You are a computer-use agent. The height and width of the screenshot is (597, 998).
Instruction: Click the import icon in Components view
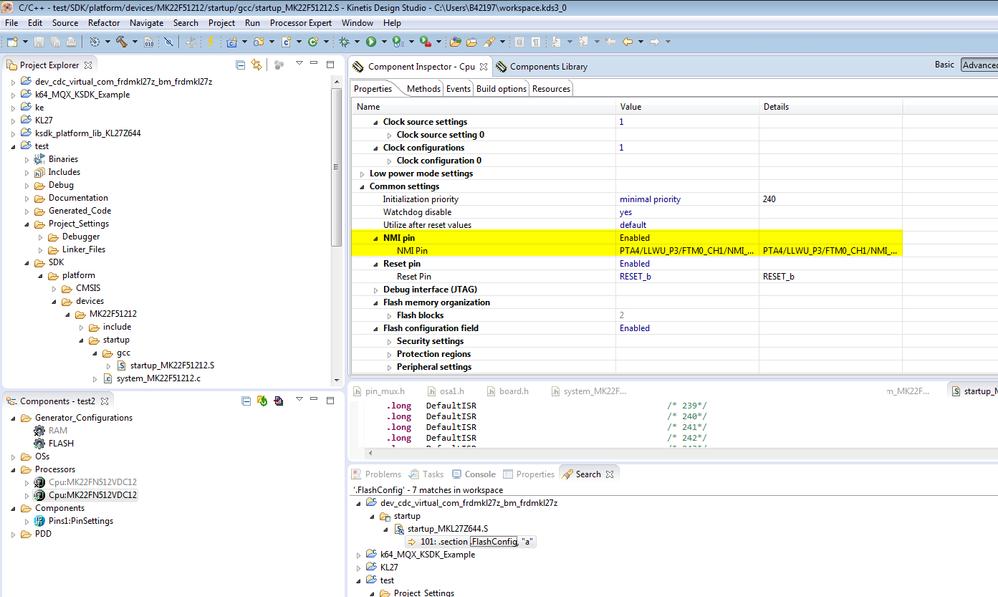(x=278, y=401)
